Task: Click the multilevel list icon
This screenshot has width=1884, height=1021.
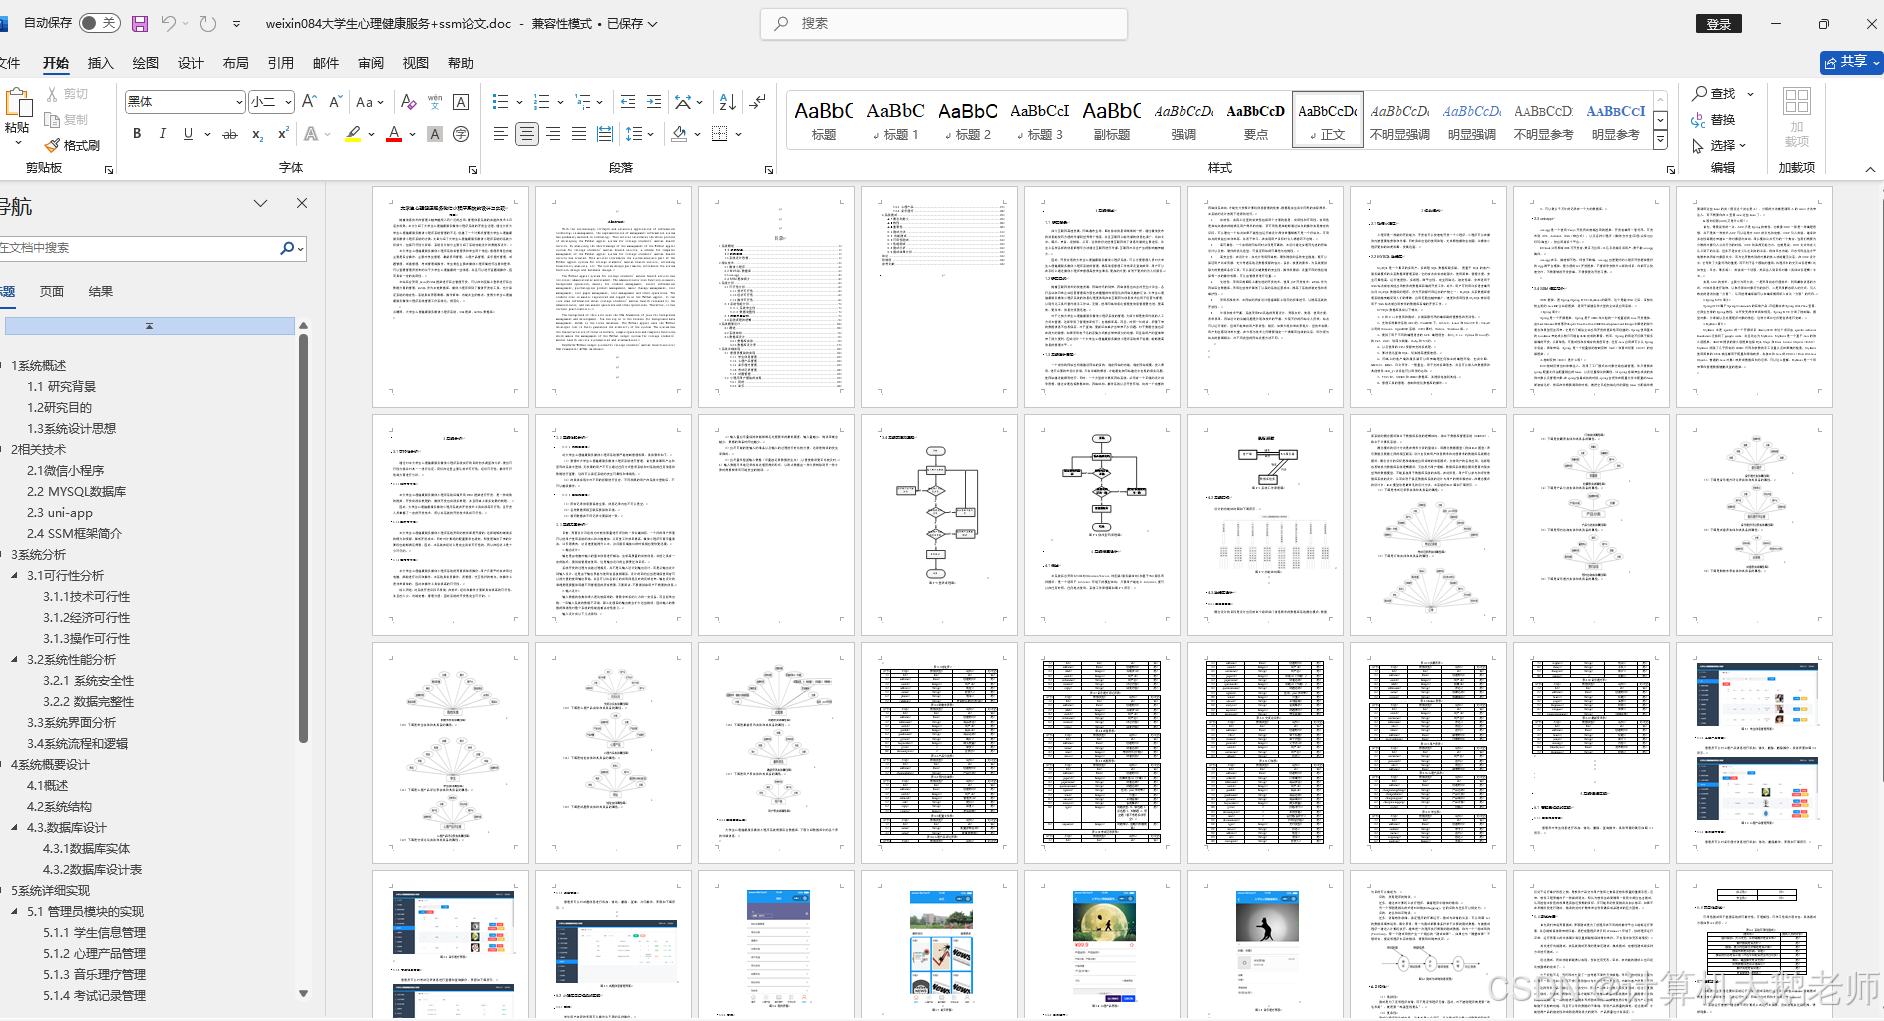Action: click(583, 102)
